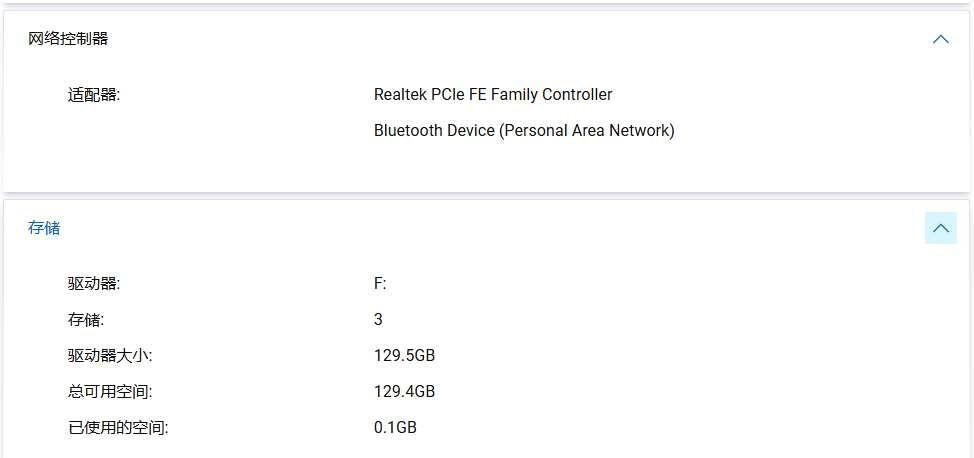Click the 适配器 label
This screenshot has height=458, width=974.
coord(94,95)
